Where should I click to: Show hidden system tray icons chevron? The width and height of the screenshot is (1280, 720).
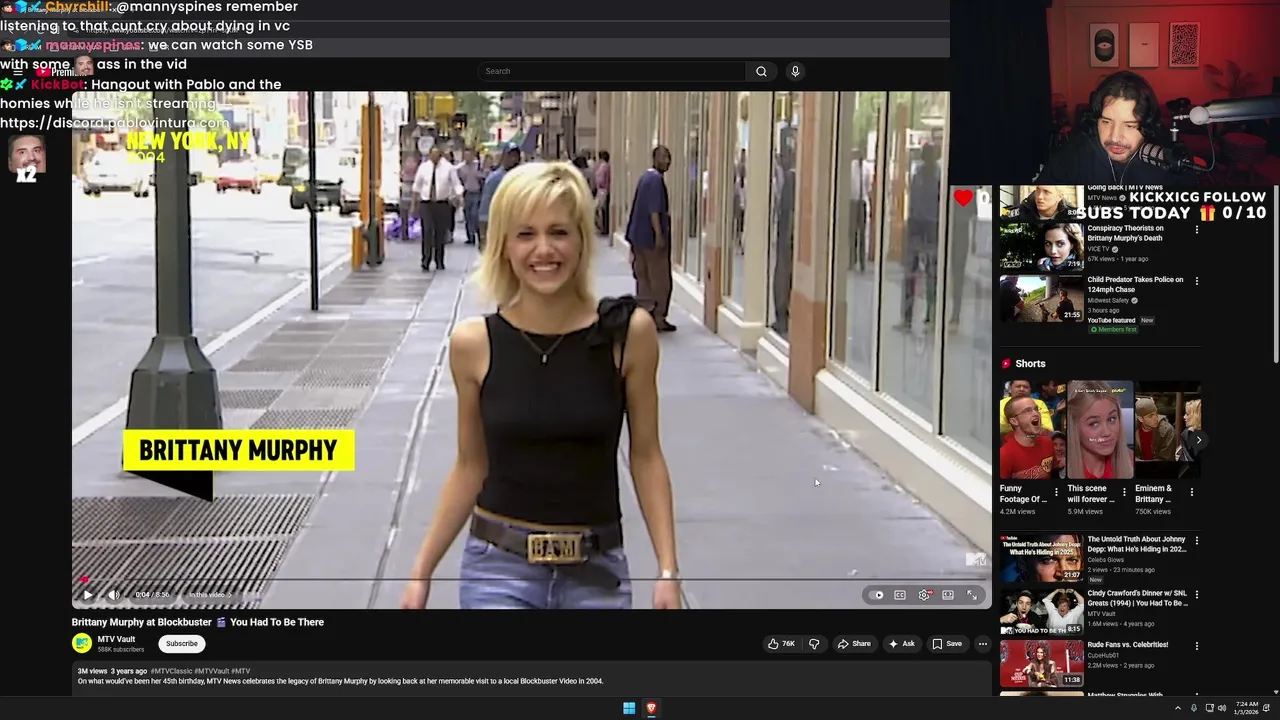tap(1177, 708)
